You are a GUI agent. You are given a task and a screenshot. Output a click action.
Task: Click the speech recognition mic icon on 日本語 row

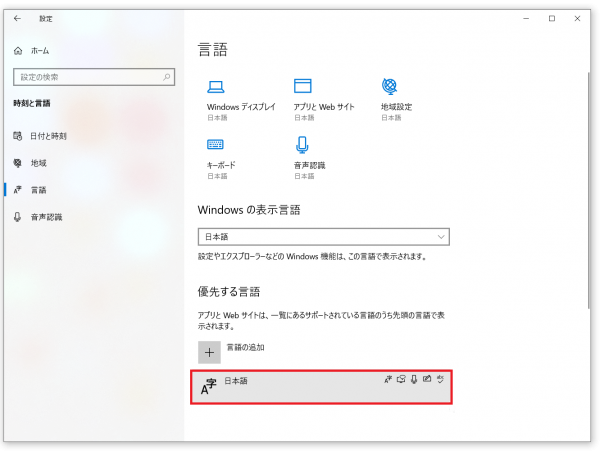414,379
